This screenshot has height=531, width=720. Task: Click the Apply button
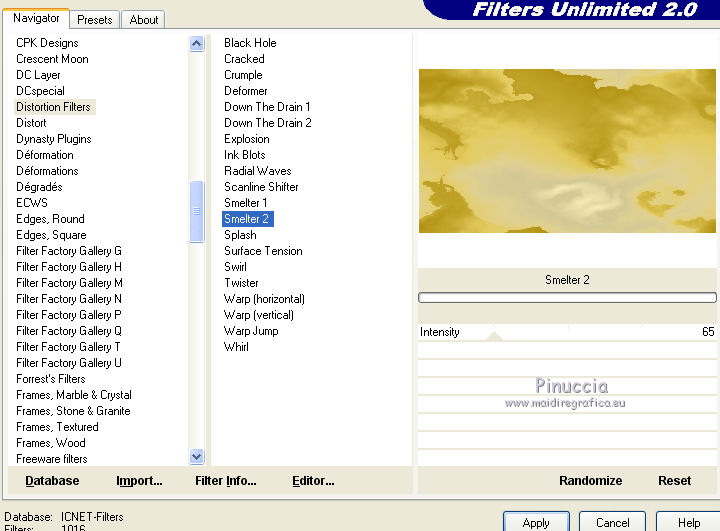point(536,522)
